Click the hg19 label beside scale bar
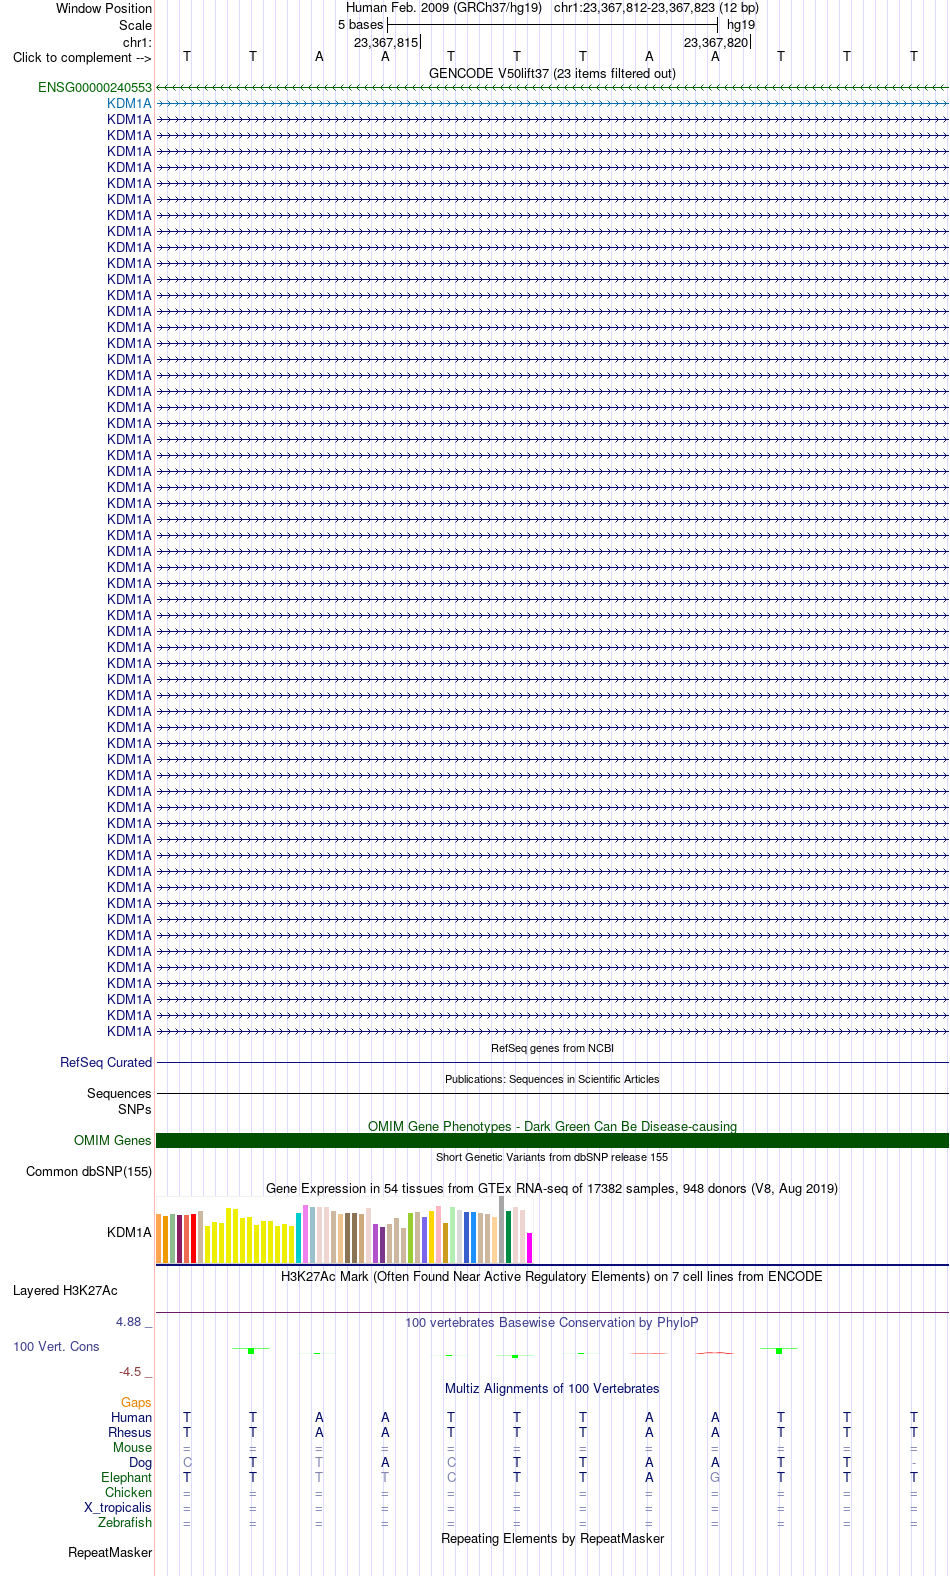 click(x=741, y=25)
